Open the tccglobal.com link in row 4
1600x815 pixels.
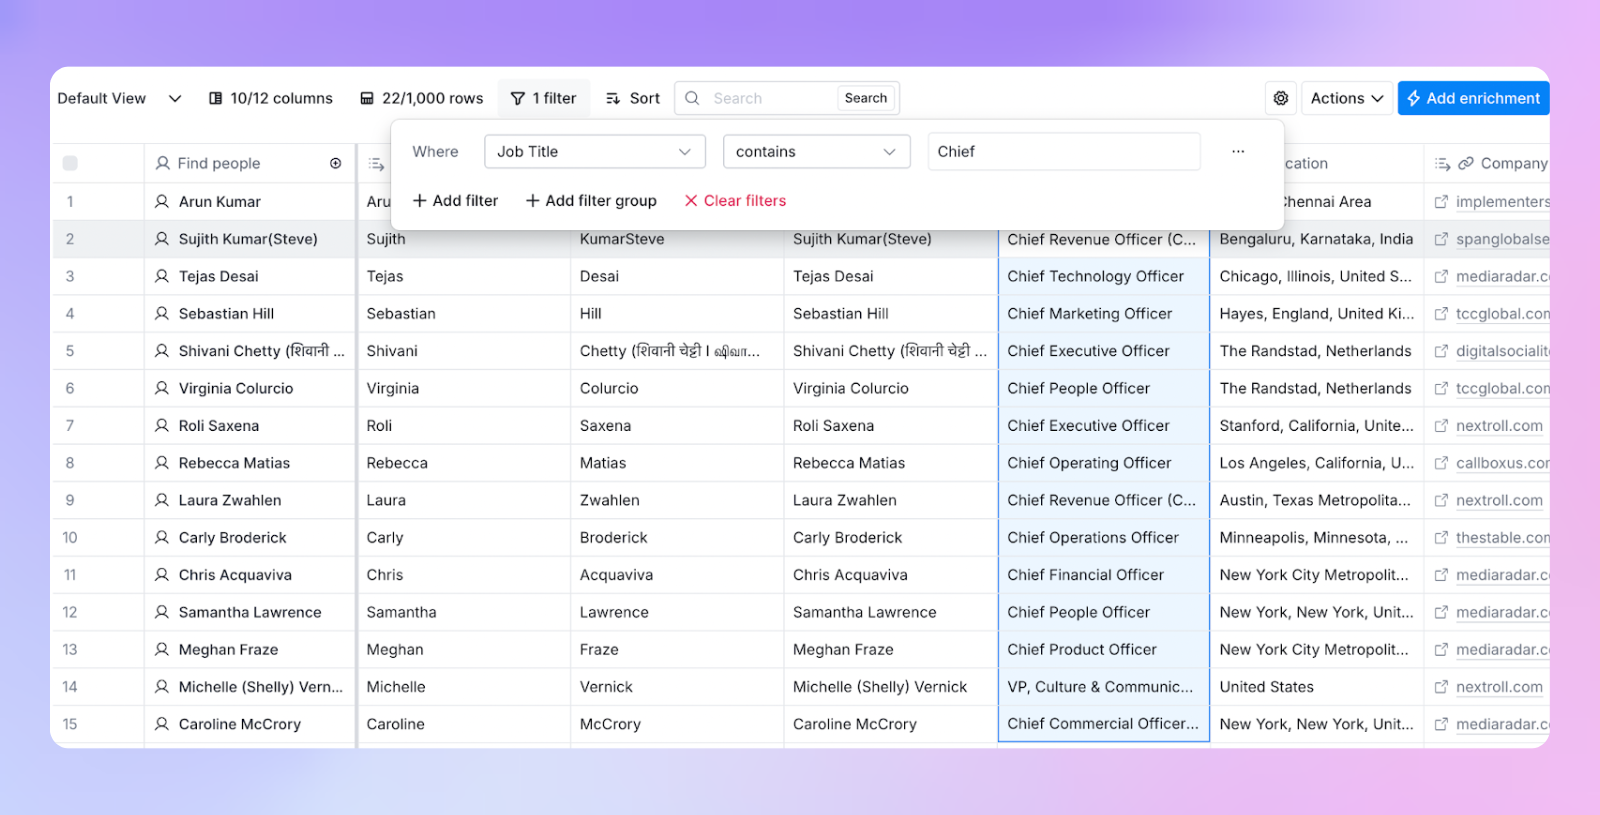pos(1503,313)
